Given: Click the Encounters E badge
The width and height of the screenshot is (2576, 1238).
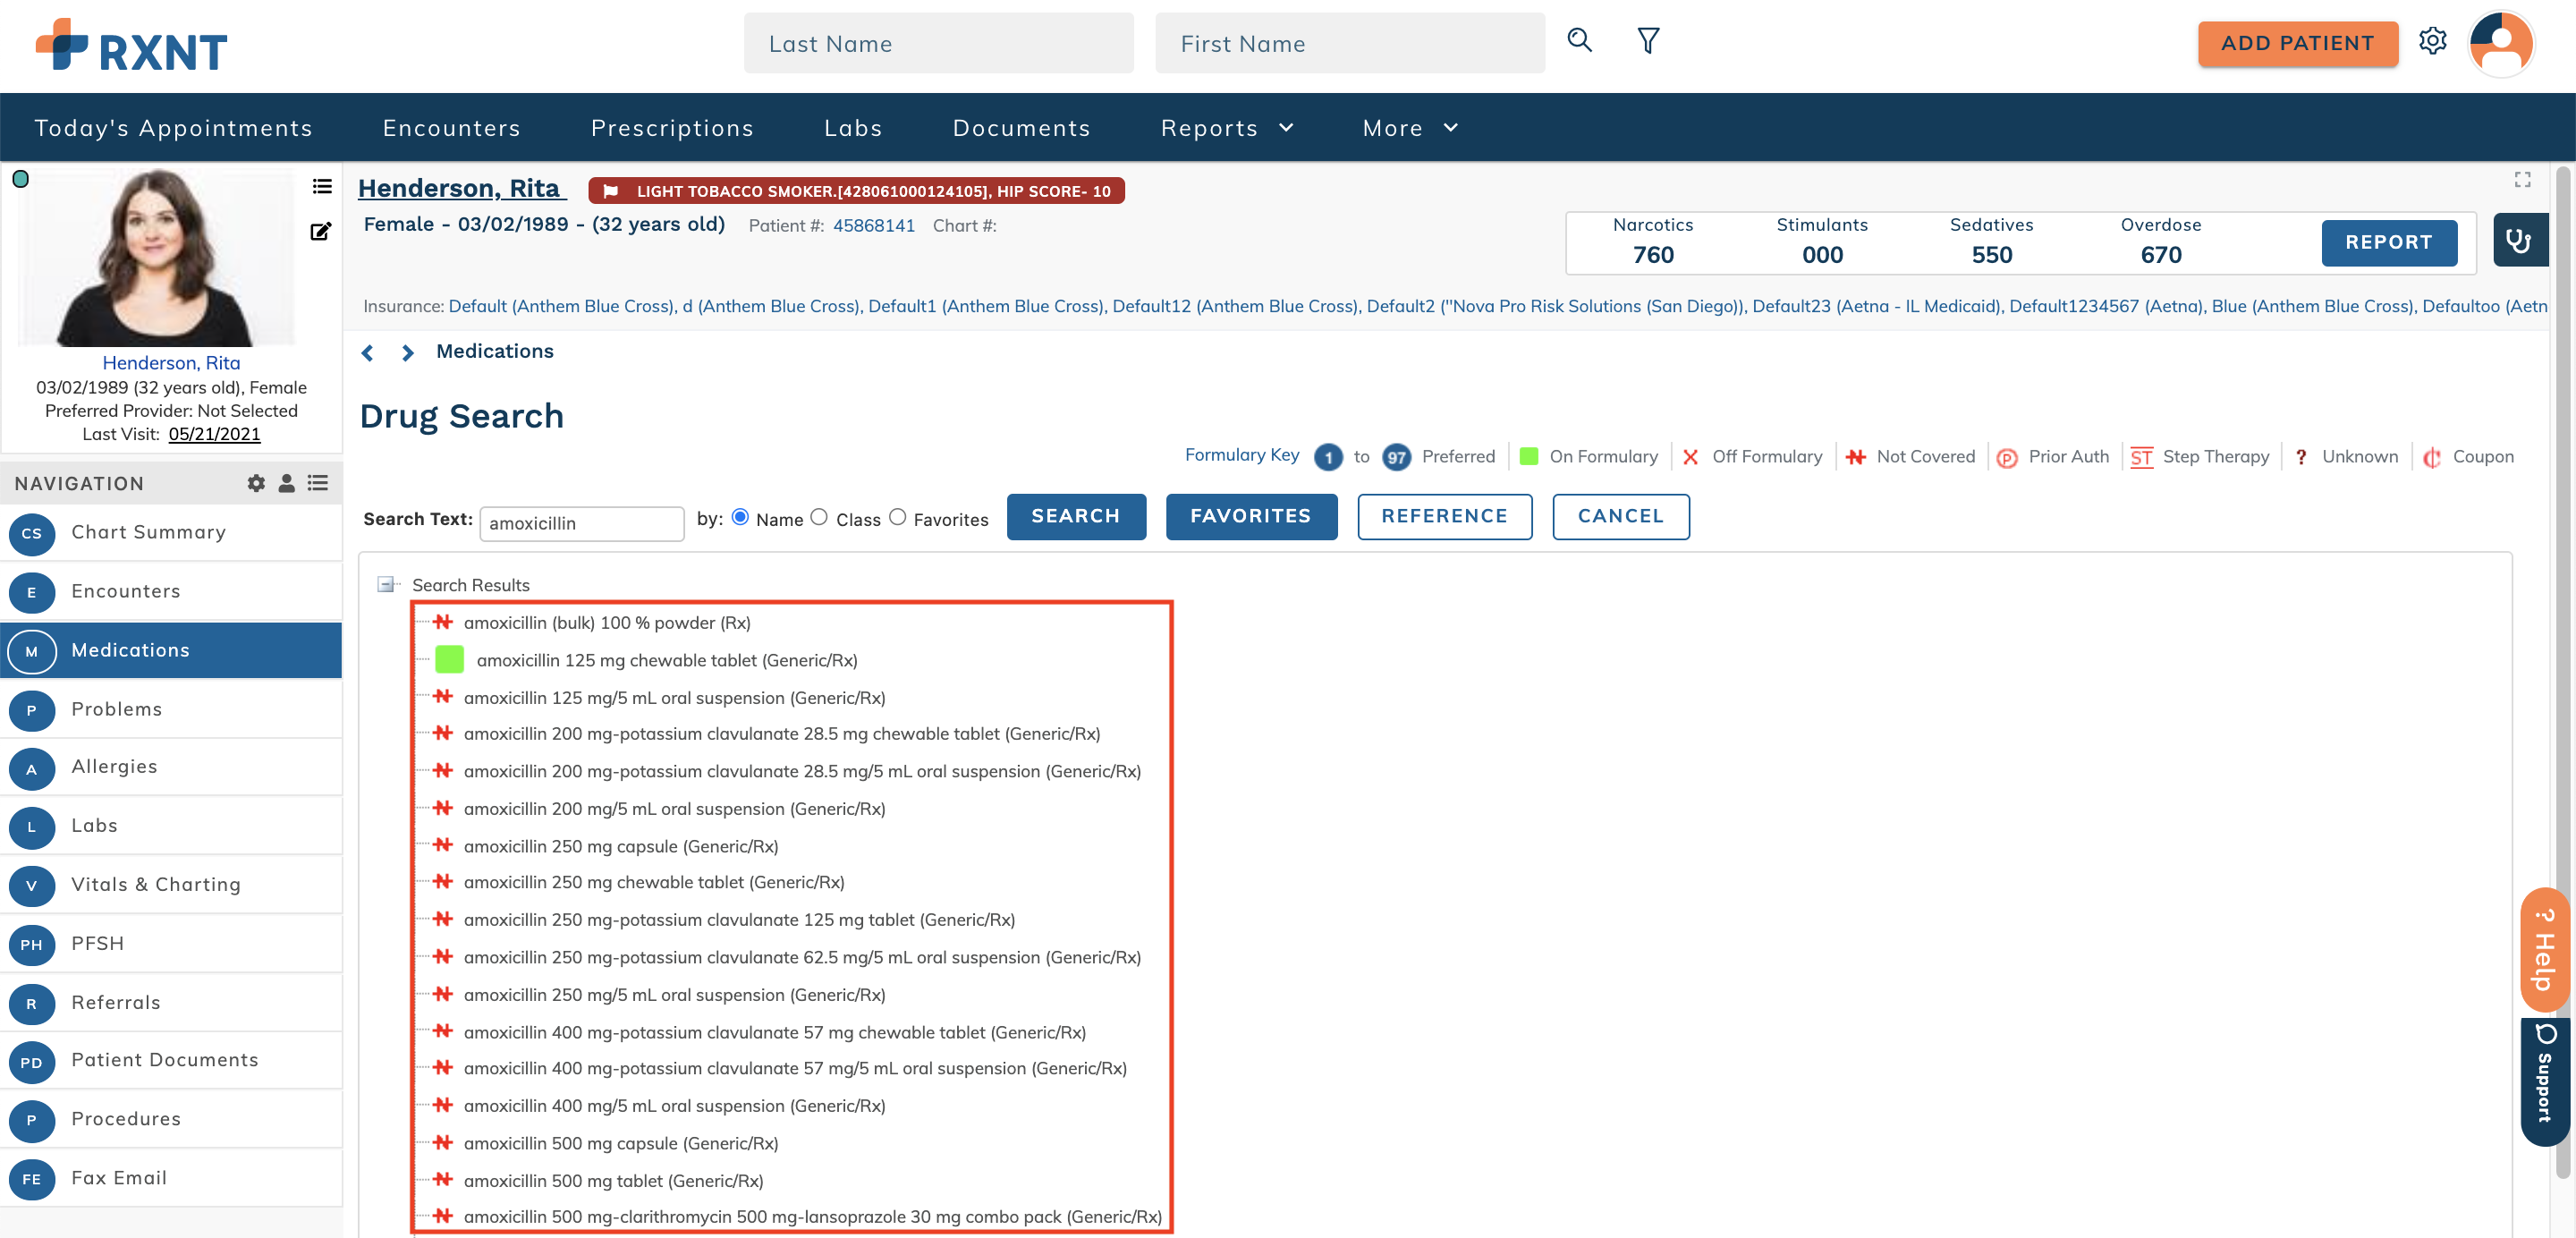Looking at the screenshot, I should click(x=32, y=592).
